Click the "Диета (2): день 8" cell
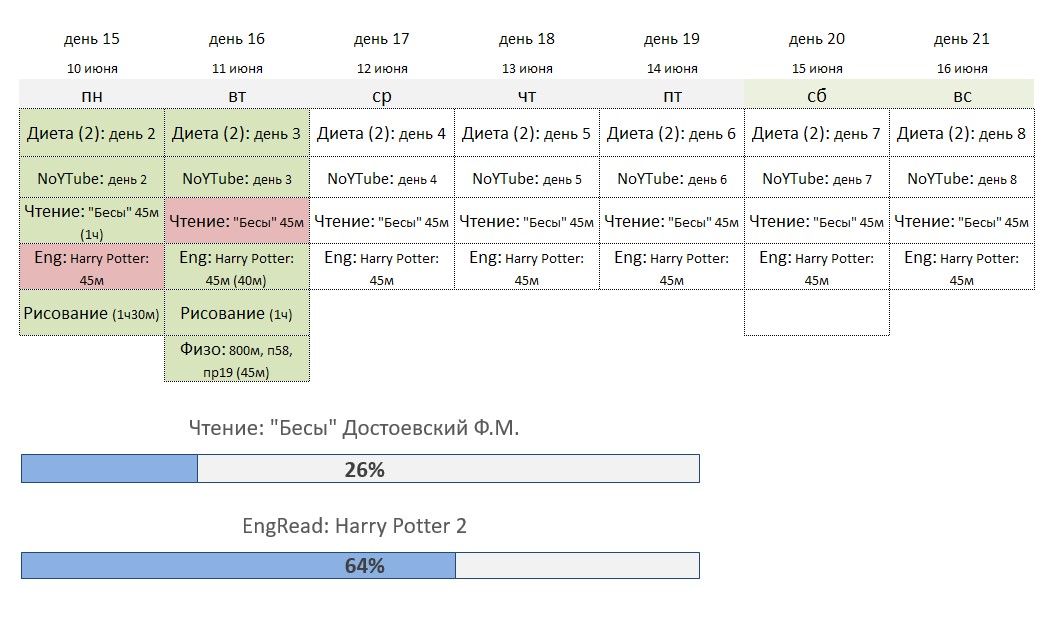 (961, 133)
